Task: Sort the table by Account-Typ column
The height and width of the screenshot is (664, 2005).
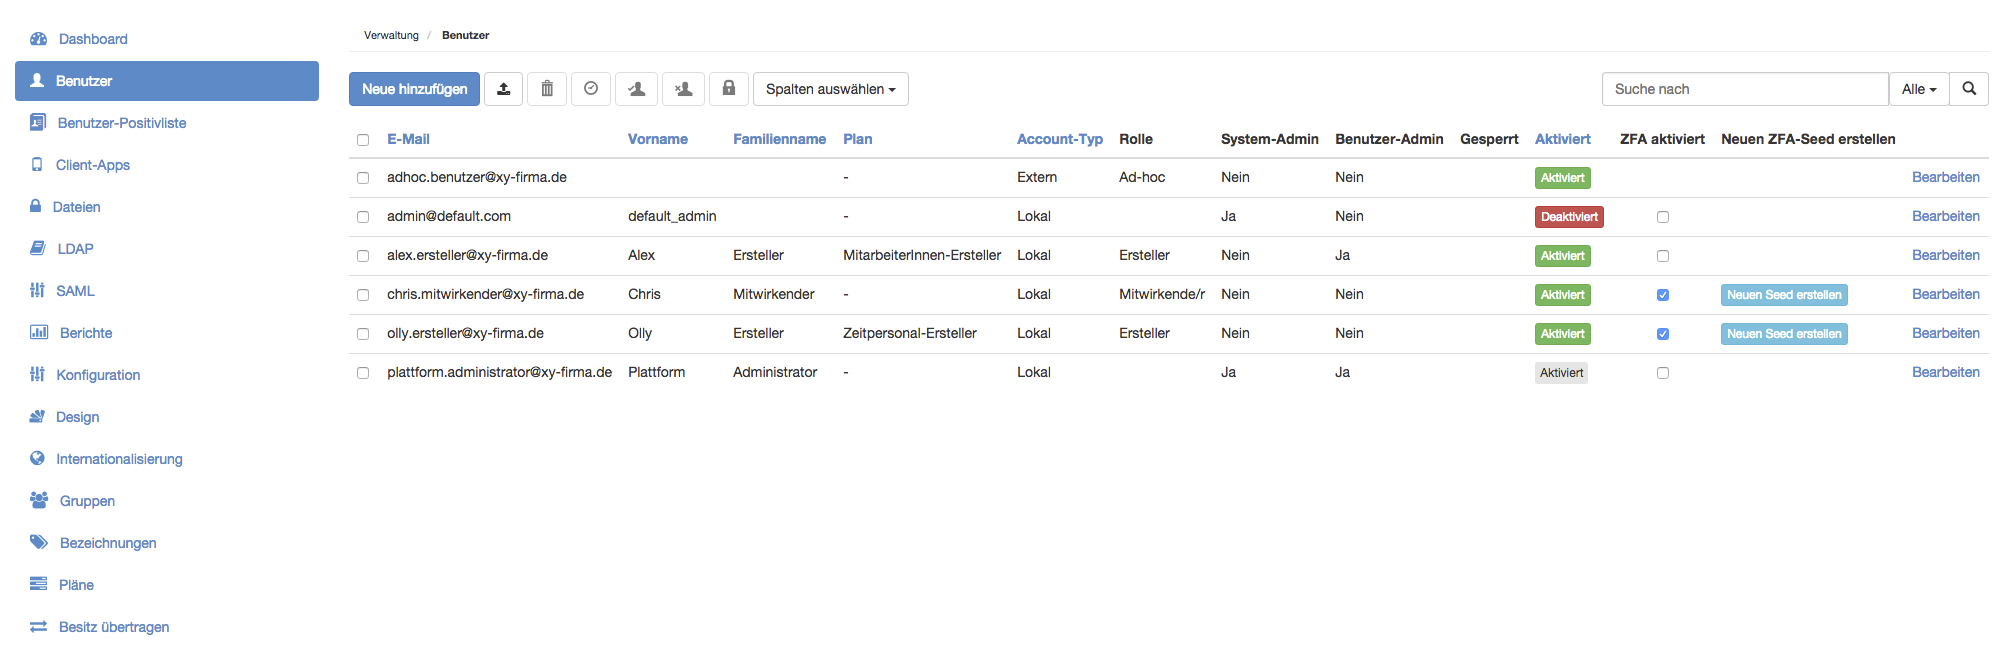Action: tap(1060, 139)
